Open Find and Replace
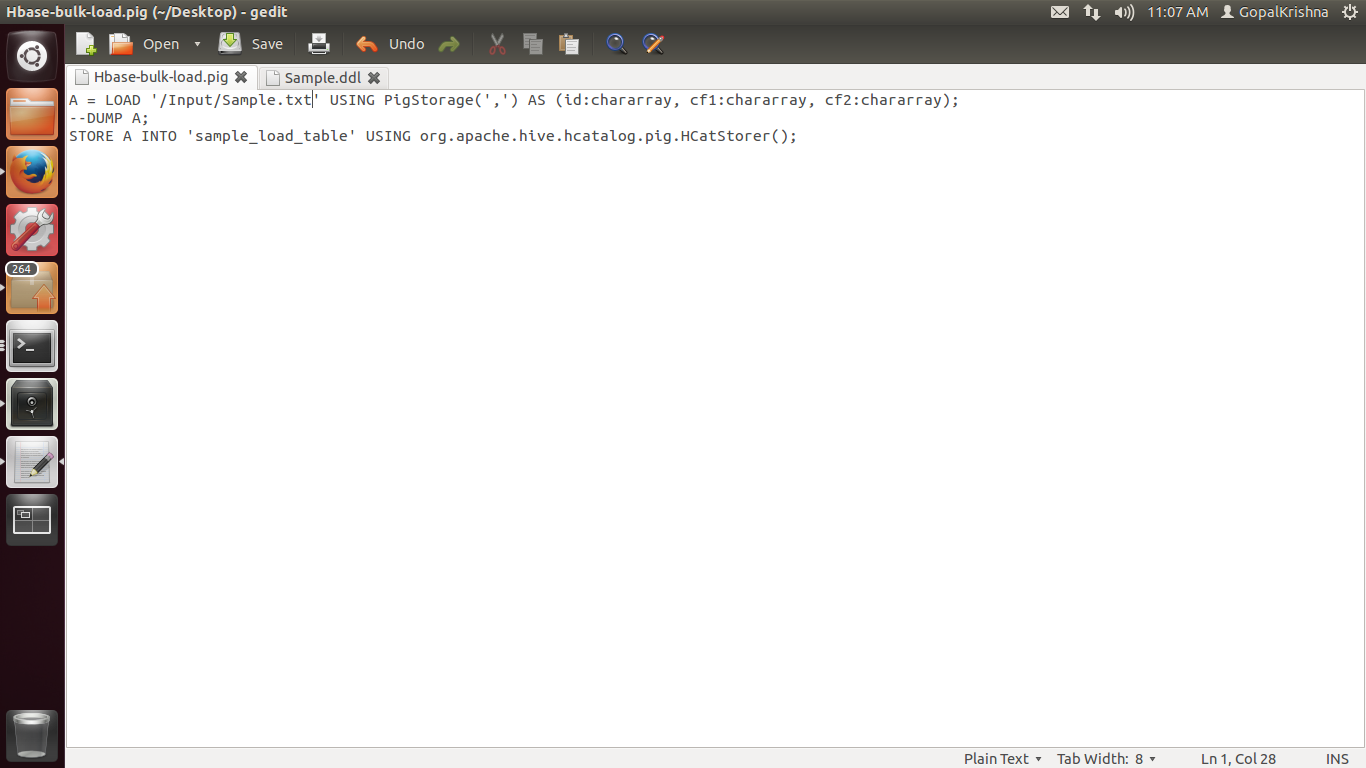 click(652, 44)
